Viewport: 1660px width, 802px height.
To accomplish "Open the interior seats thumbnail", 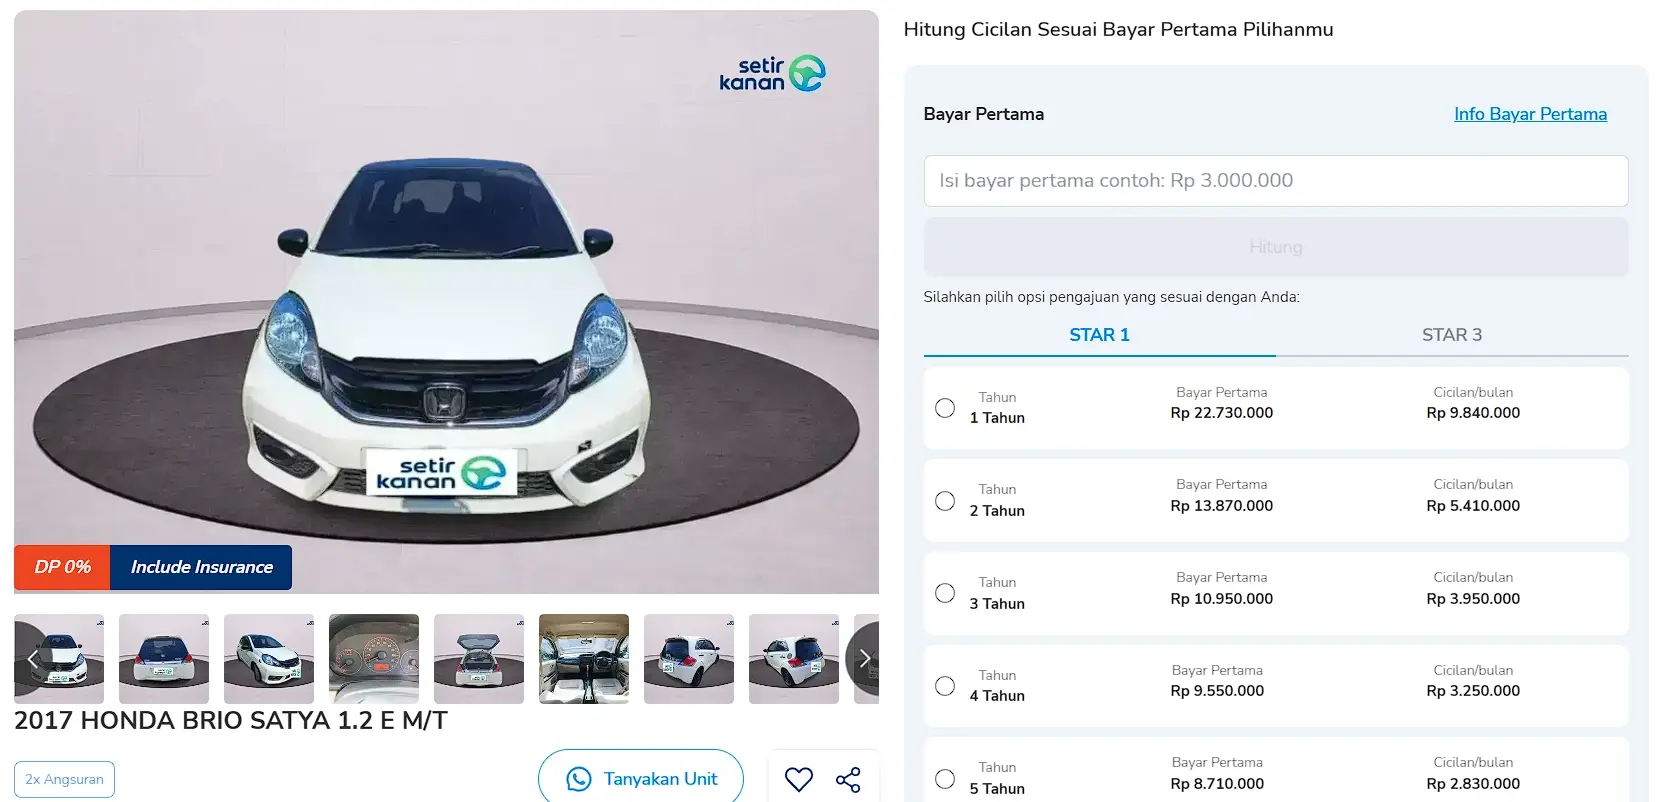I will (x=584, y=659).
